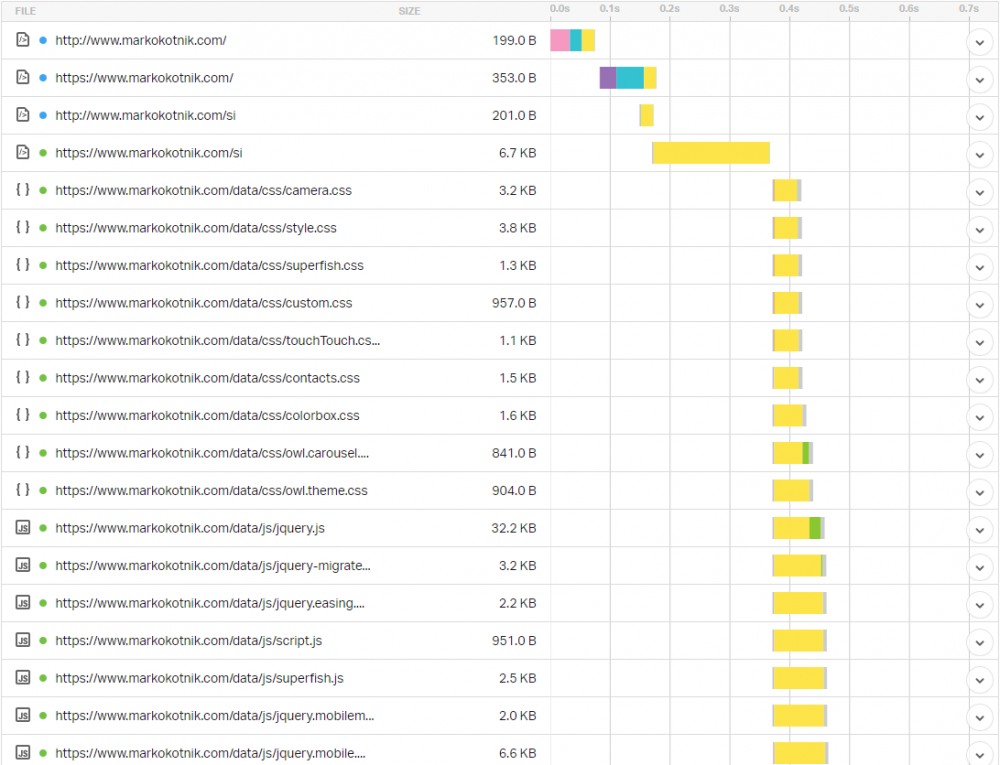Expand the jquery.js request row
1000x765 pixels.
[x=979, y=528]
